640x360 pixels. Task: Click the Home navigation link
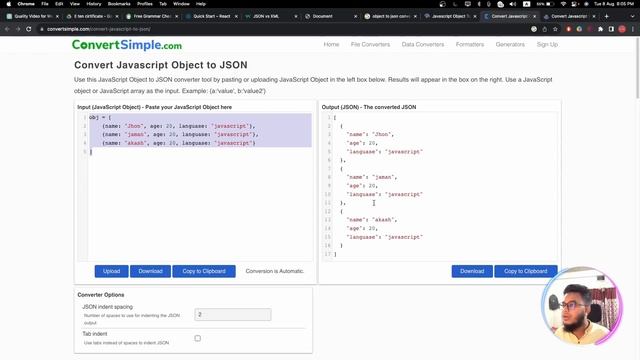tap(331, 44)
